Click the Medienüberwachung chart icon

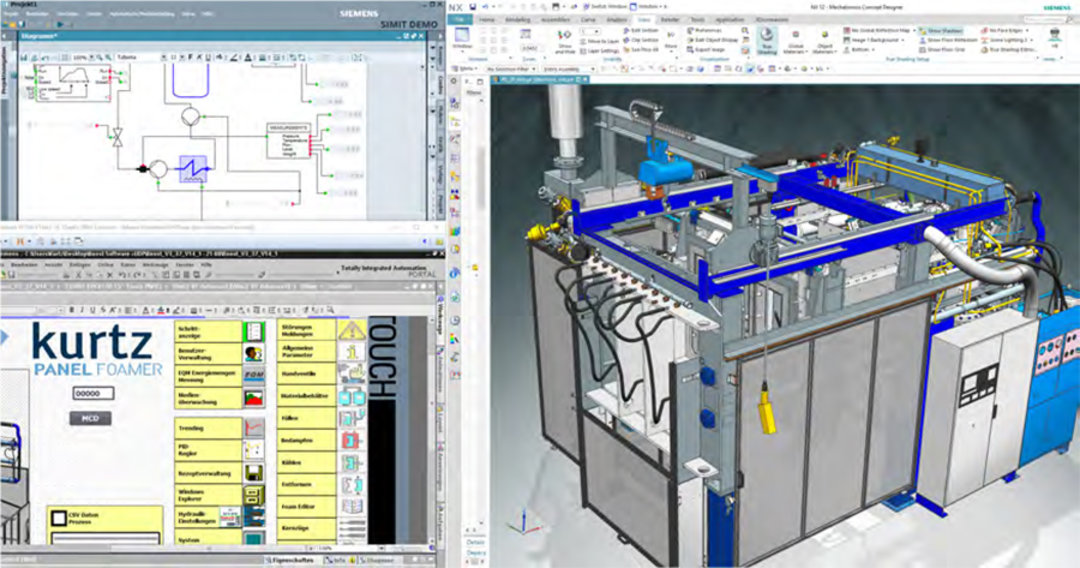(254, 398)
